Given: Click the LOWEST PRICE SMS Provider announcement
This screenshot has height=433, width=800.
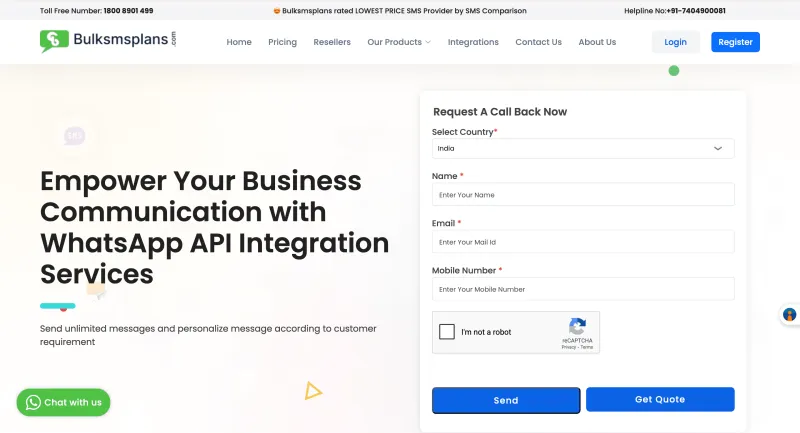Looking at the screenshot, I should [x=400, y=10].
